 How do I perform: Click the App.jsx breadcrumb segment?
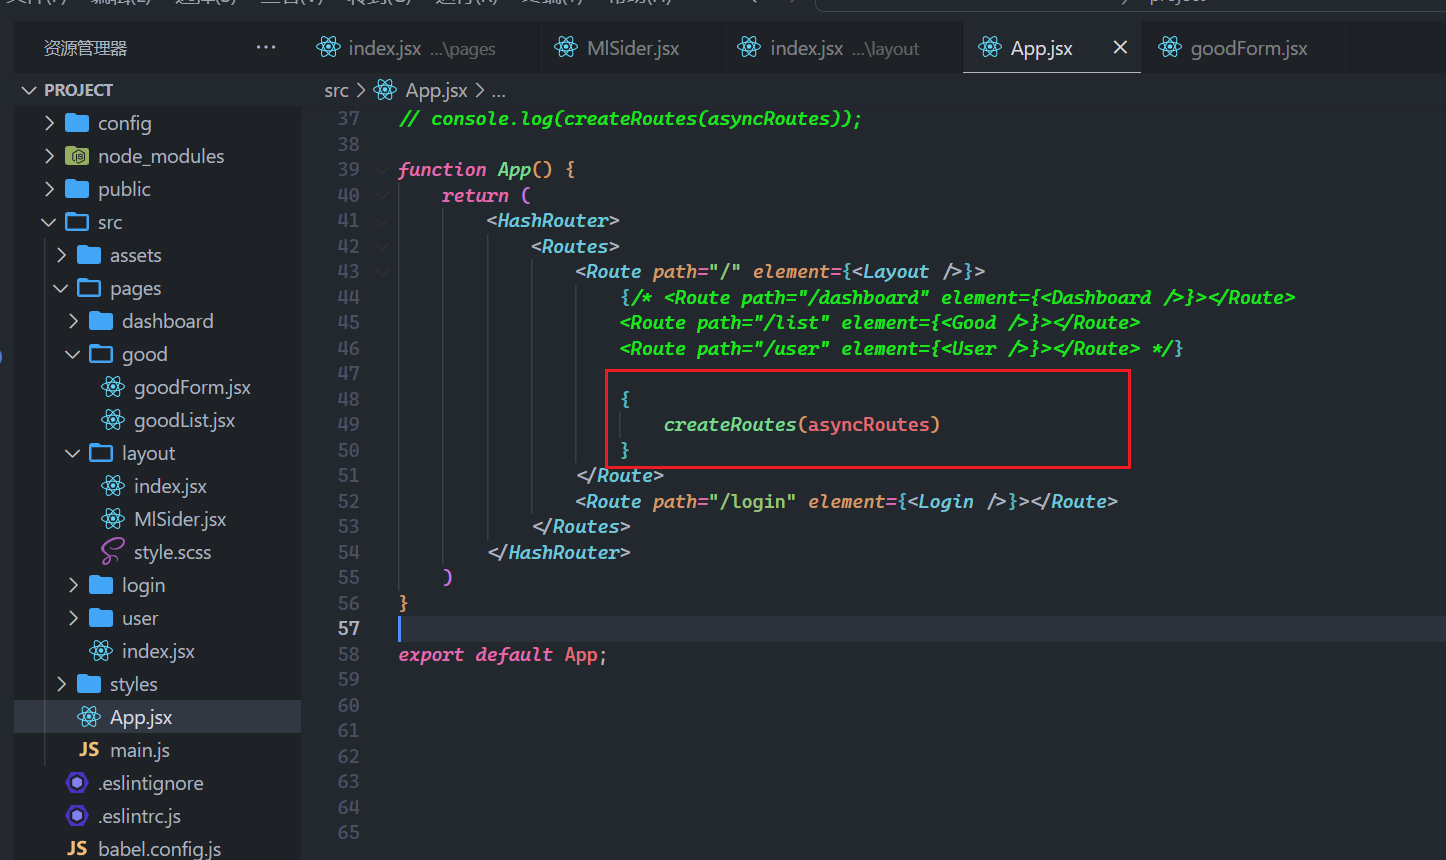click(x=436, y=90)
